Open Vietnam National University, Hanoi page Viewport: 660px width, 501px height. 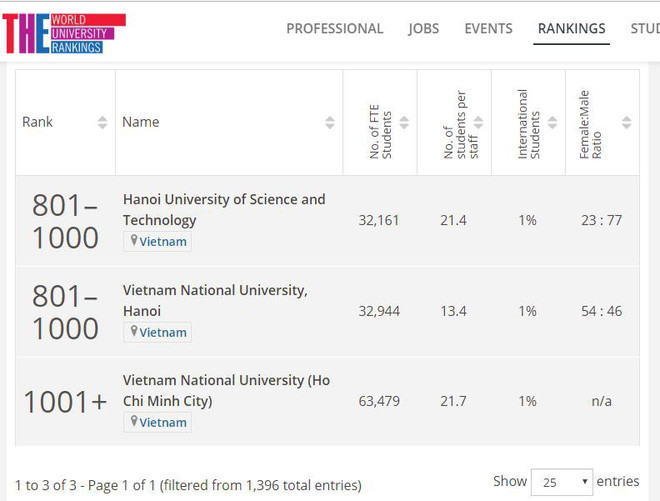215,299
